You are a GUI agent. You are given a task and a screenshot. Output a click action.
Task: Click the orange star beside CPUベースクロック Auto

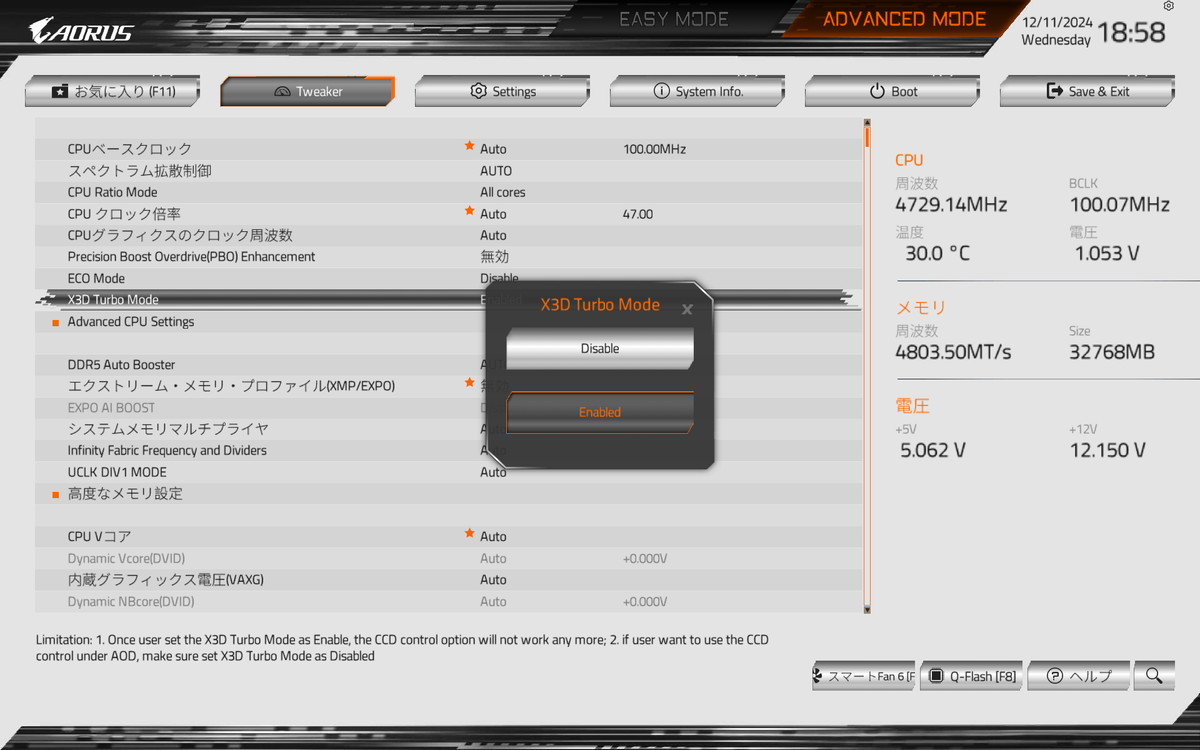[x=469, y=146]
